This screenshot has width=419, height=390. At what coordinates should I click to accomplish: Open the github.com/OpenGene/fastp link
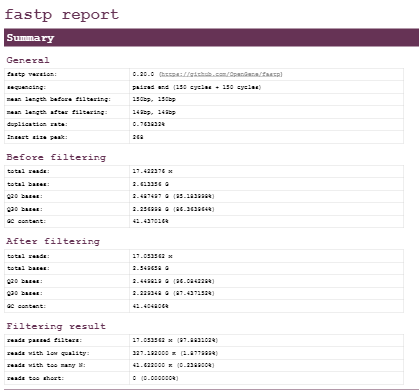point(221,74)
